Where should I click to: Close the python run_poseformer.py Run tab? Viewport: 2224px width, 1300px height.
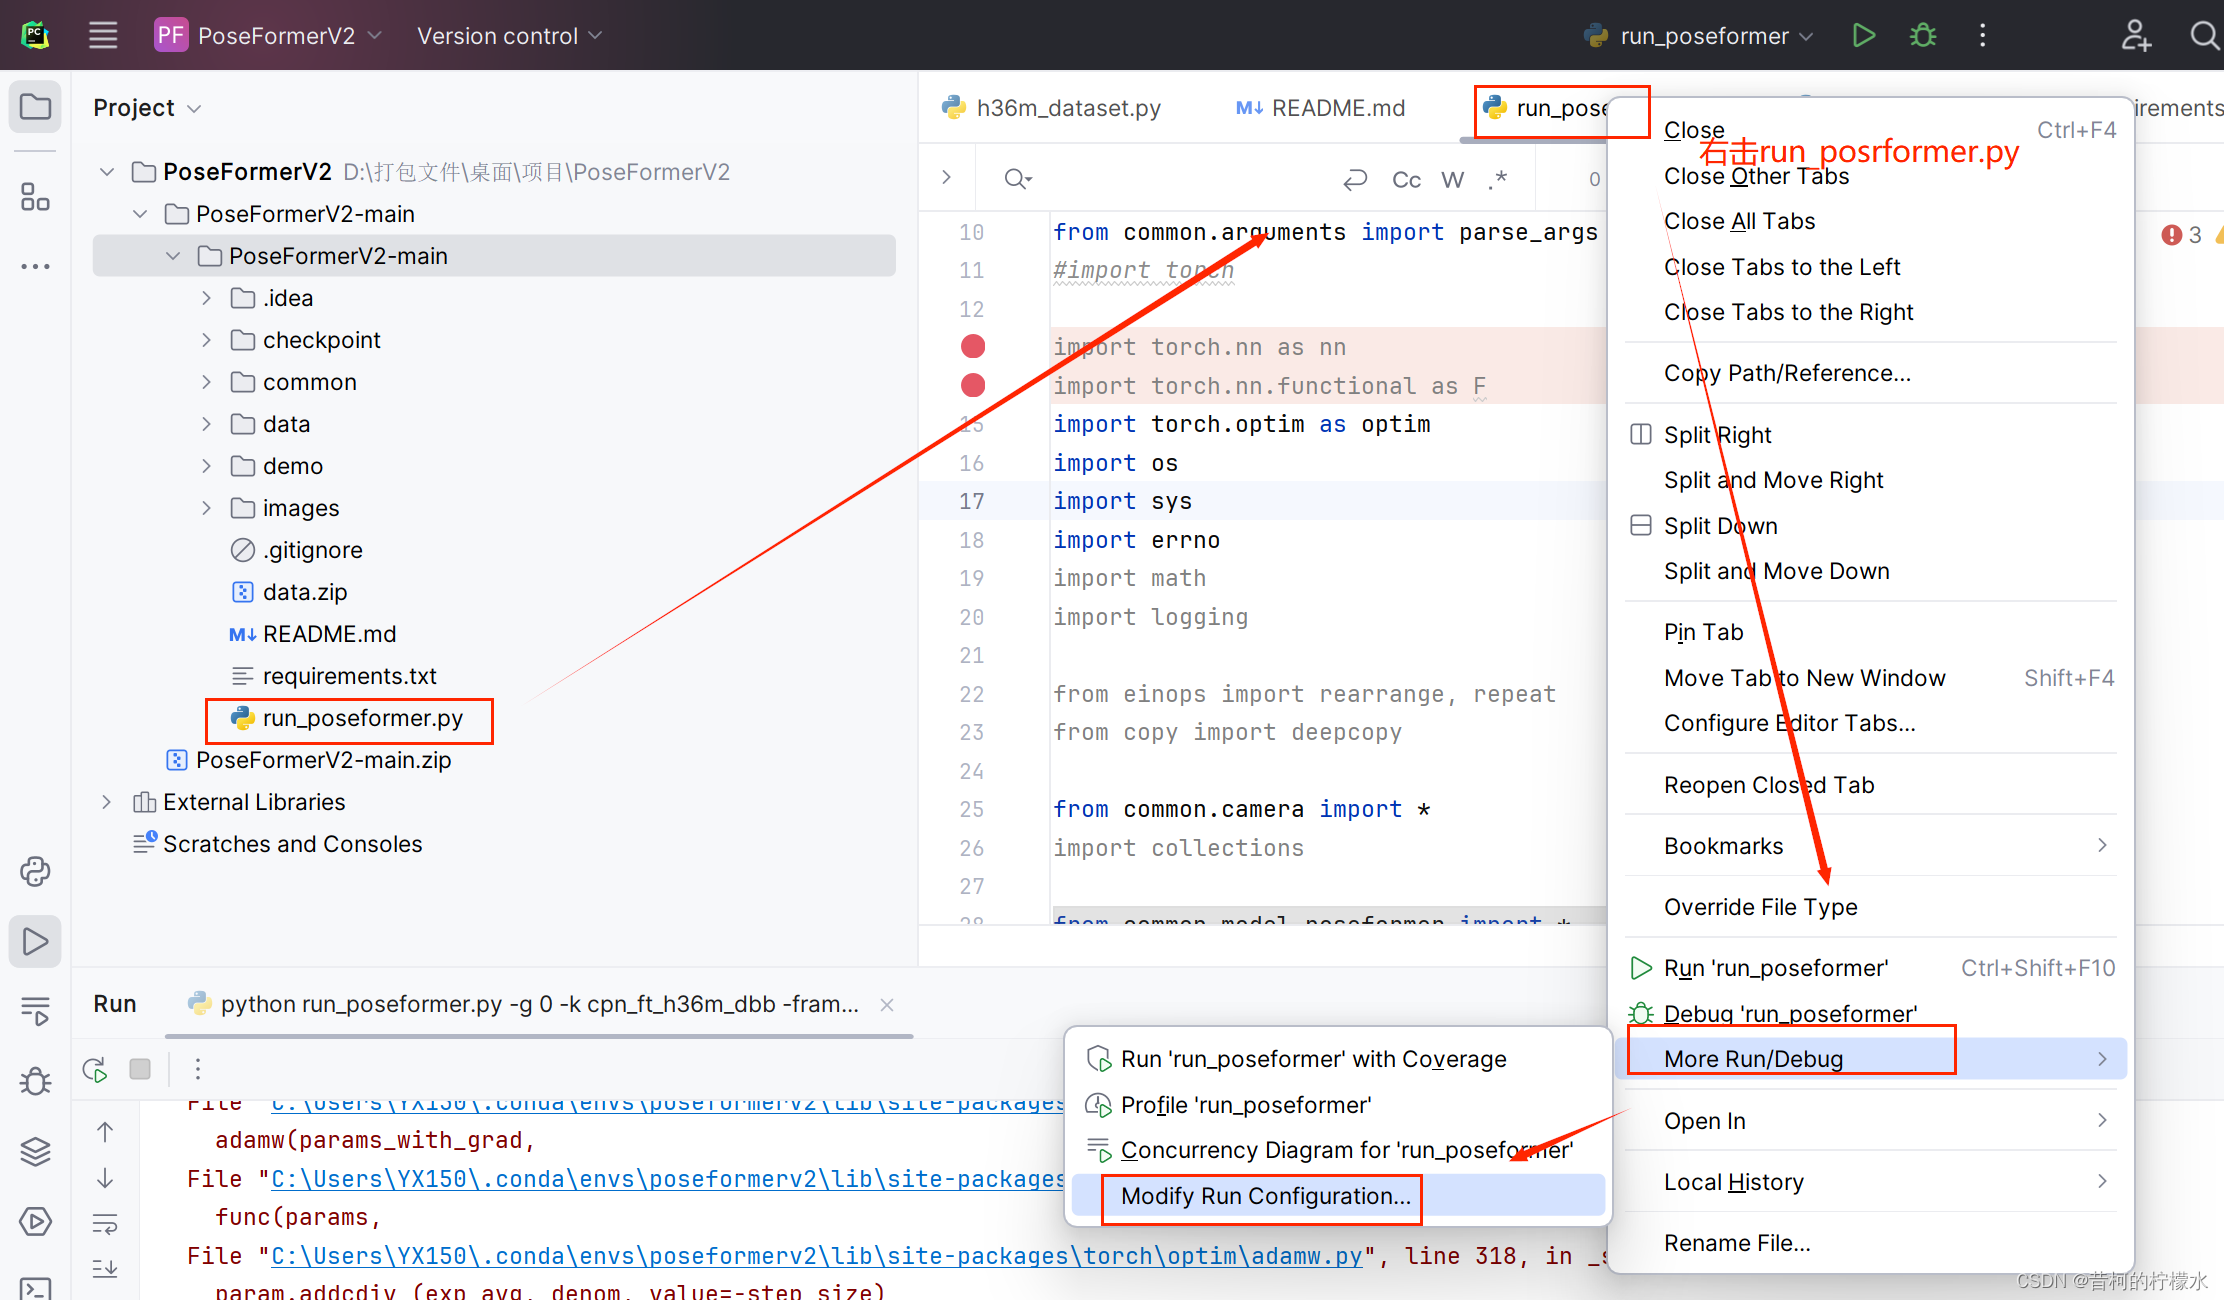[886, 1005]
